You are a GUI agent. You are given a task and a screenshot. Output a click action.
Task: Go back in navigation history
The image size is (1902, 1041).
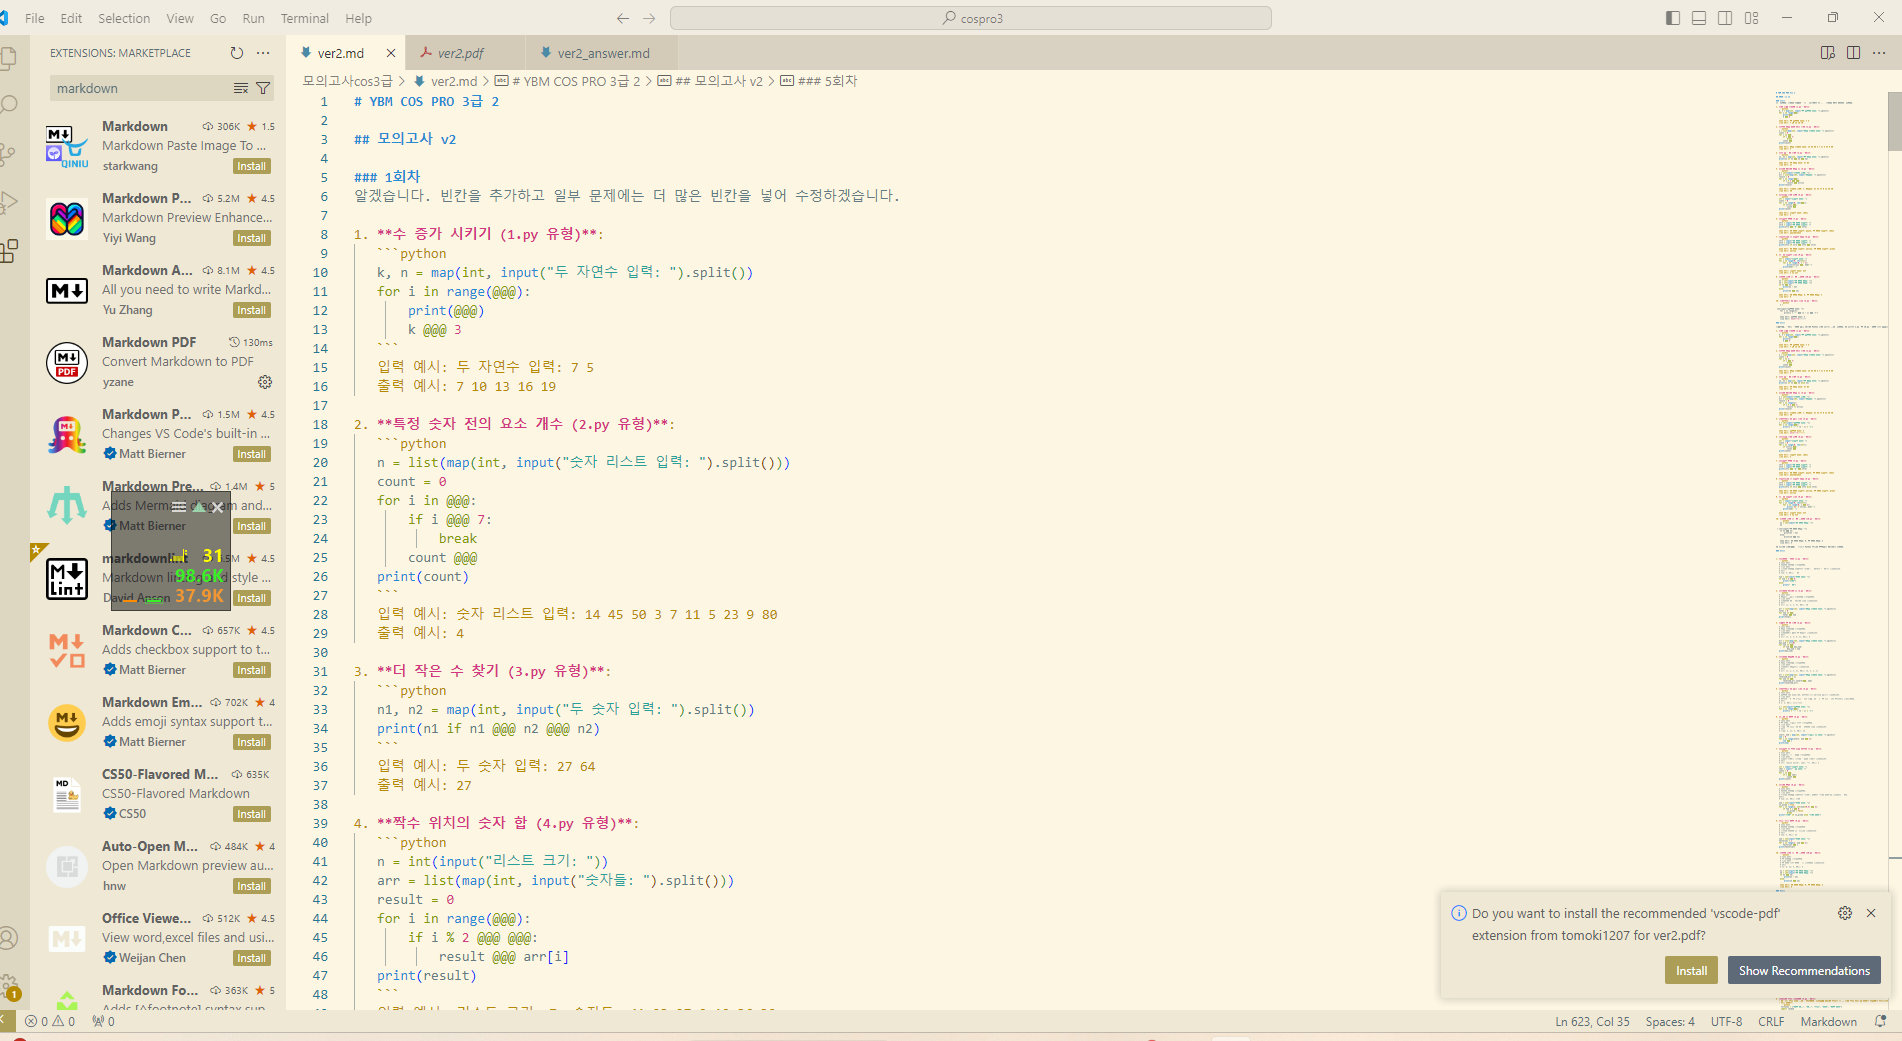tap(623, 18)
